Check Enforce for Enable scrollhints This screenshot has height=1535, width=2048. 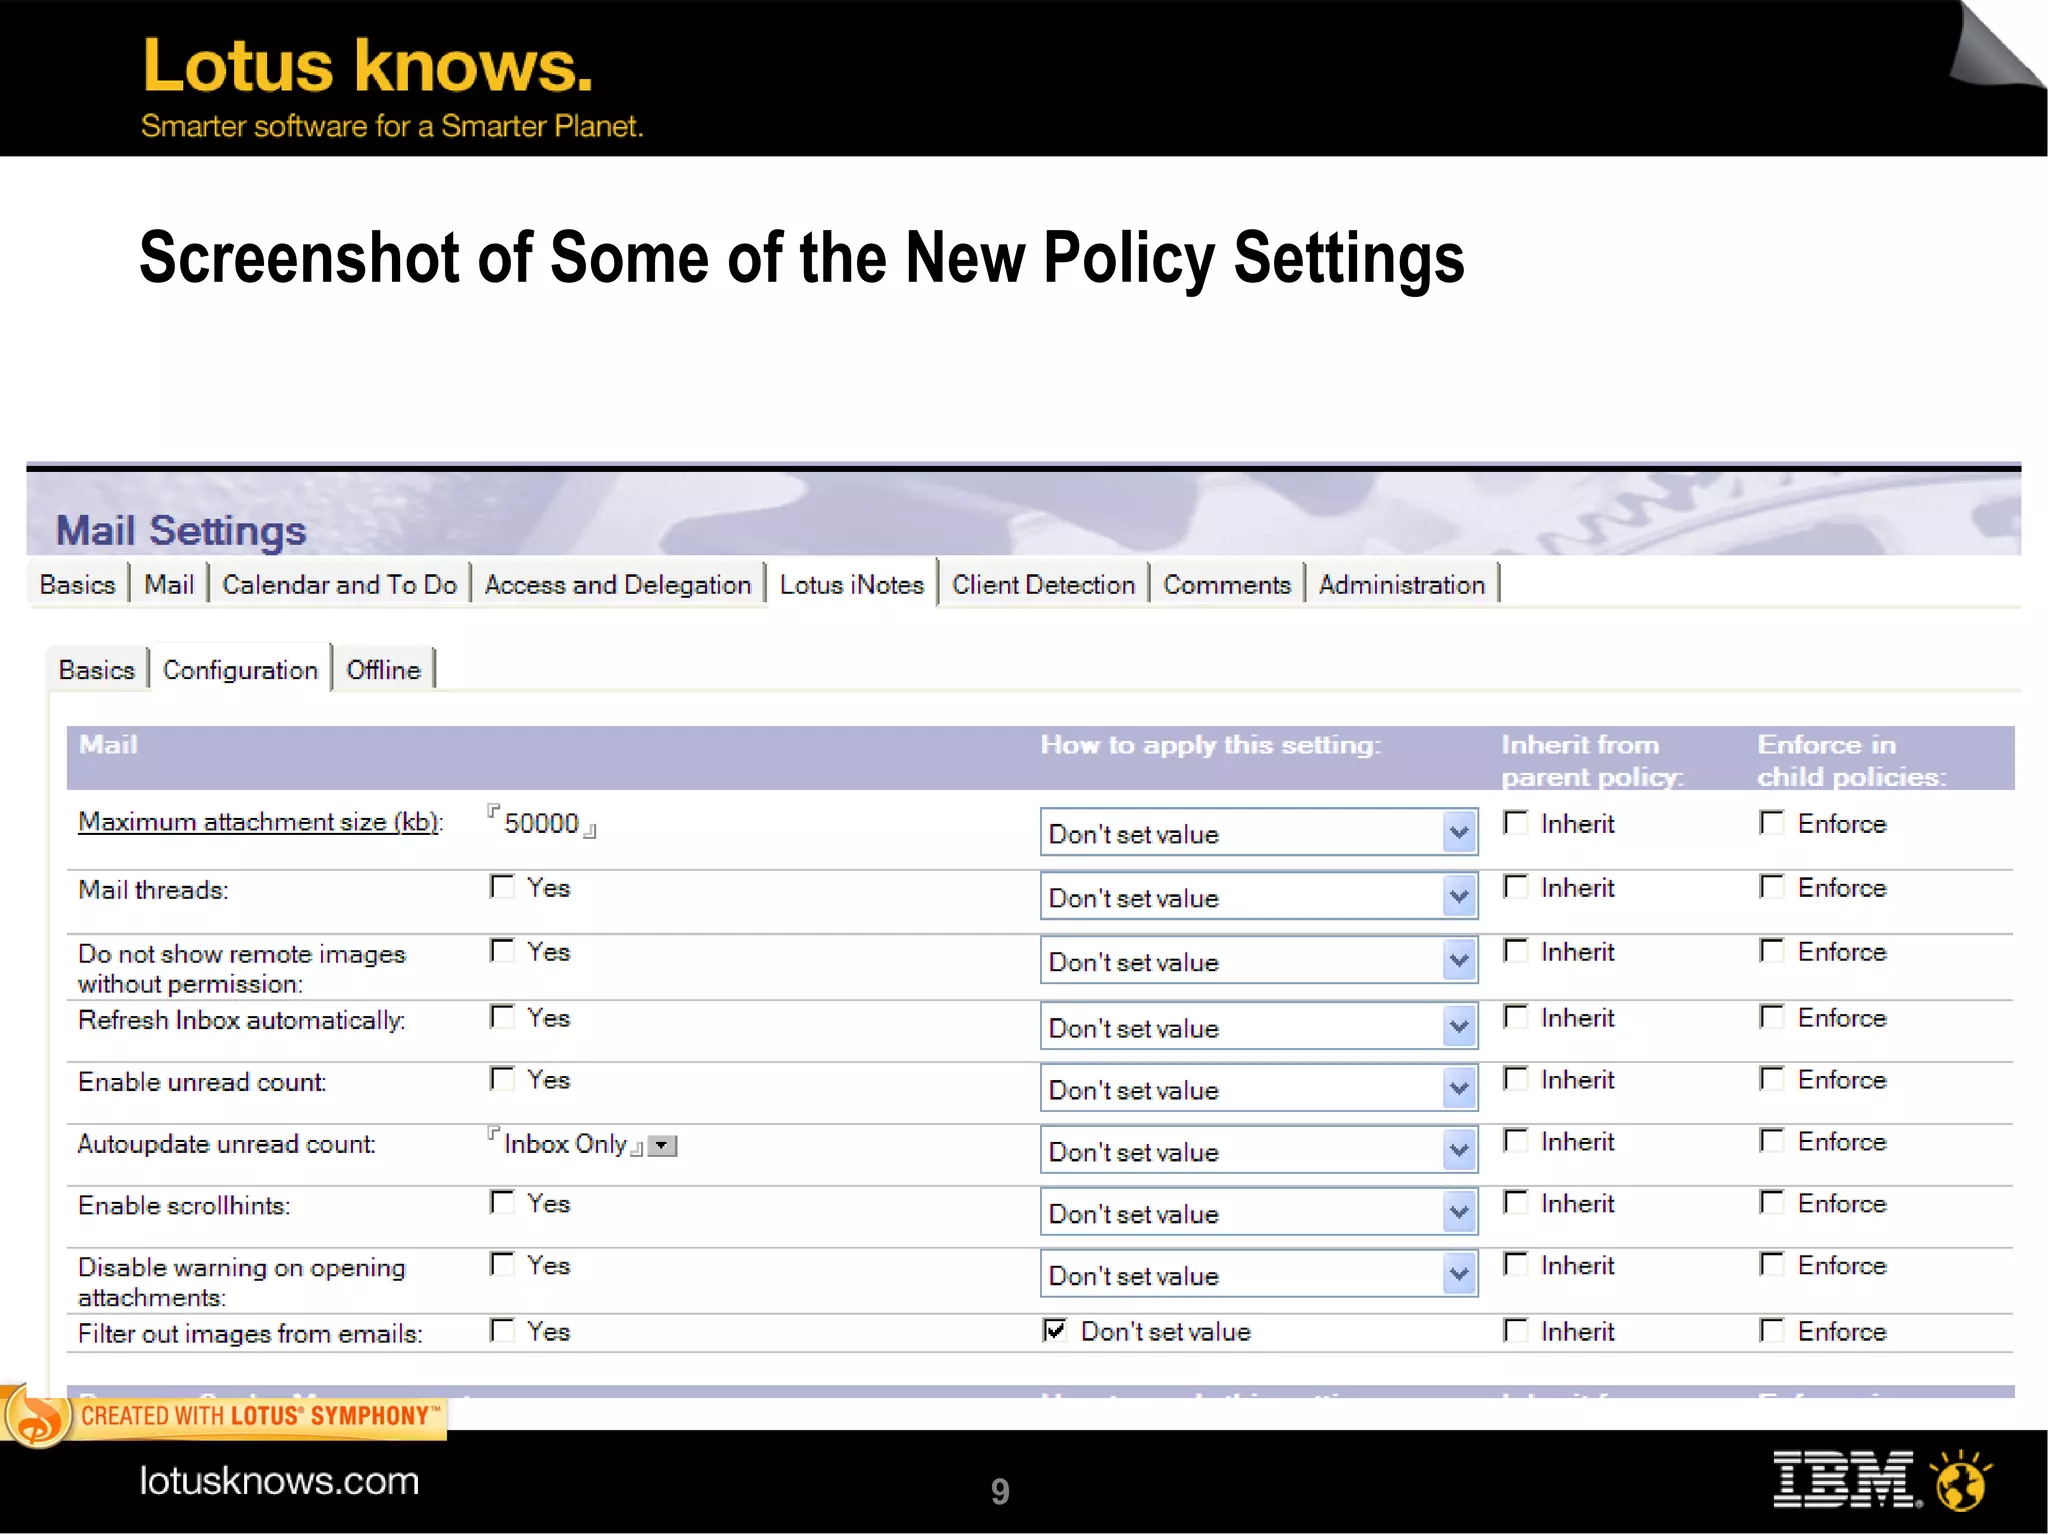(1772, 1203)
